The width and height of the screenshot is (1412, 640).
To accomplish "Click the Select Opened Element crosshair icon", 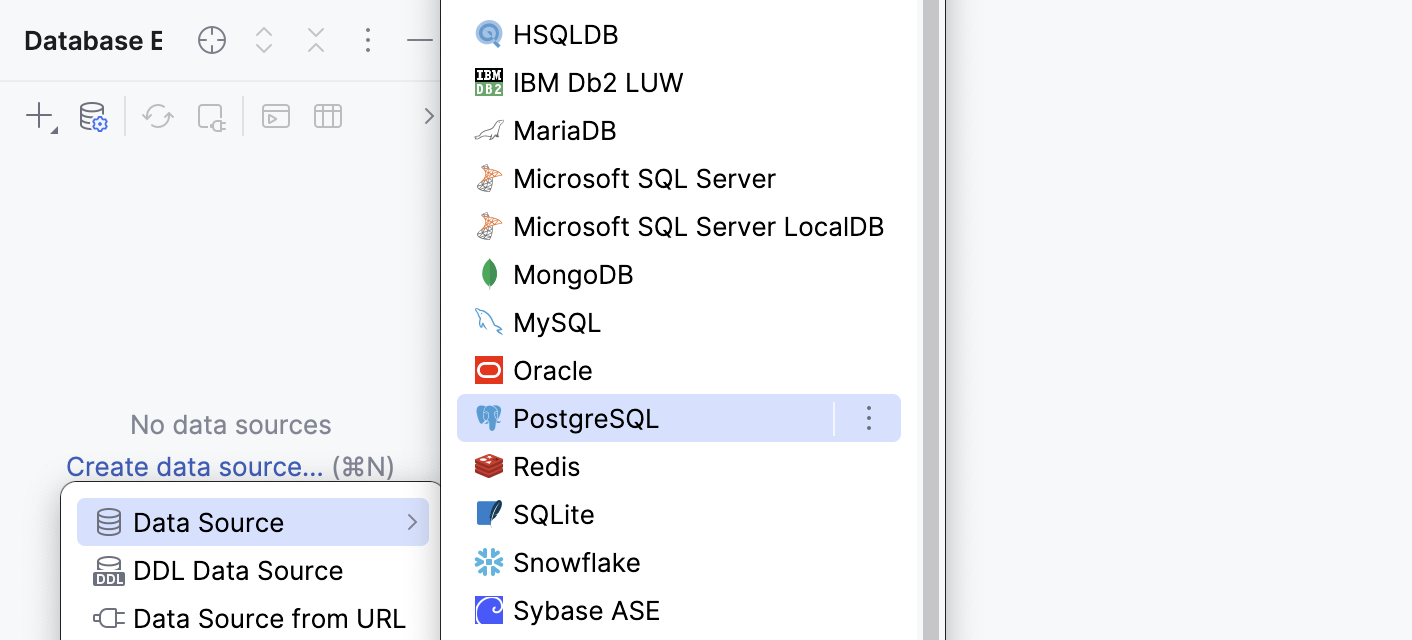I will (x=211, y=40).
